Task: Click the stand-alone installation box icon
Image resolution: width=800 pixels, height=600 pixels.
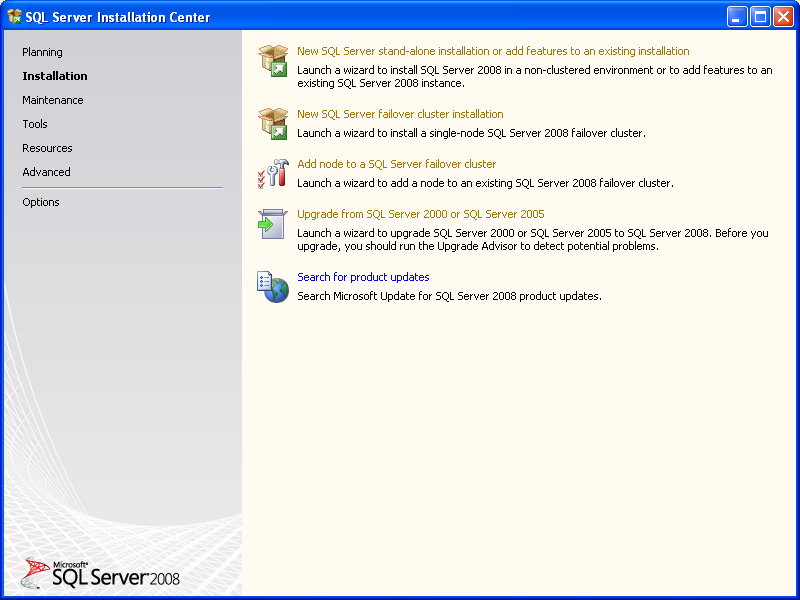Action: pos(273,61)
